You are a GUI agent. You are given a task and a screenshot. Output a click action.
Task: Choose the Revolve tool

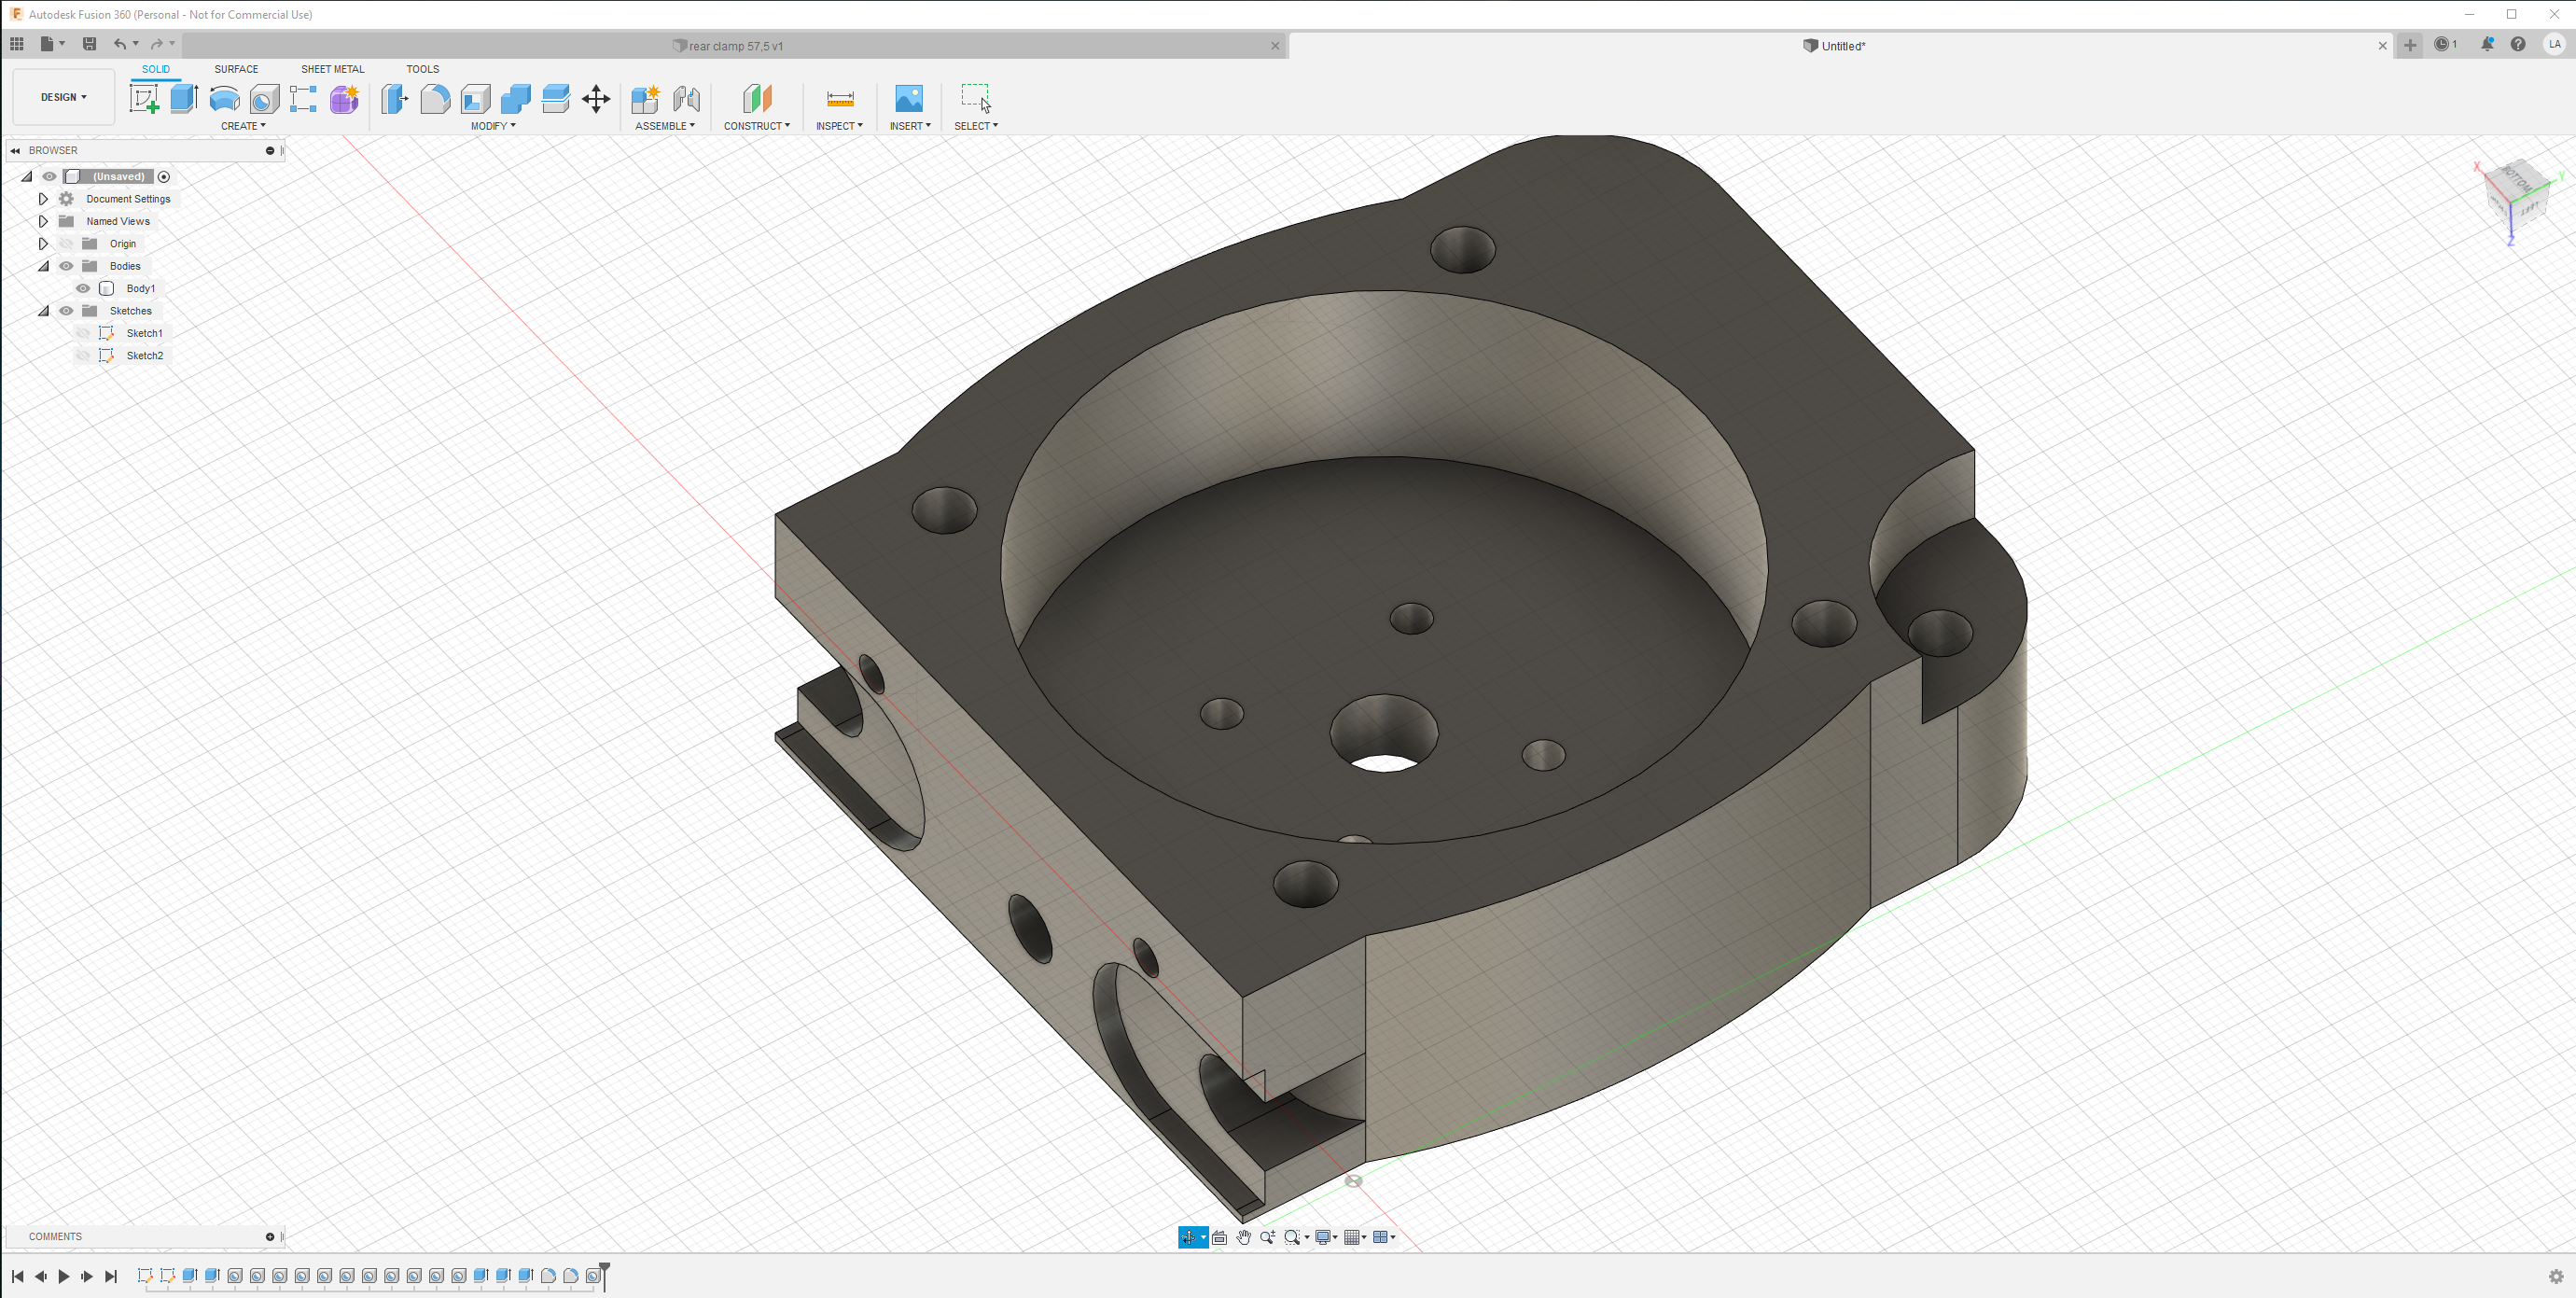tap(224, 98)
